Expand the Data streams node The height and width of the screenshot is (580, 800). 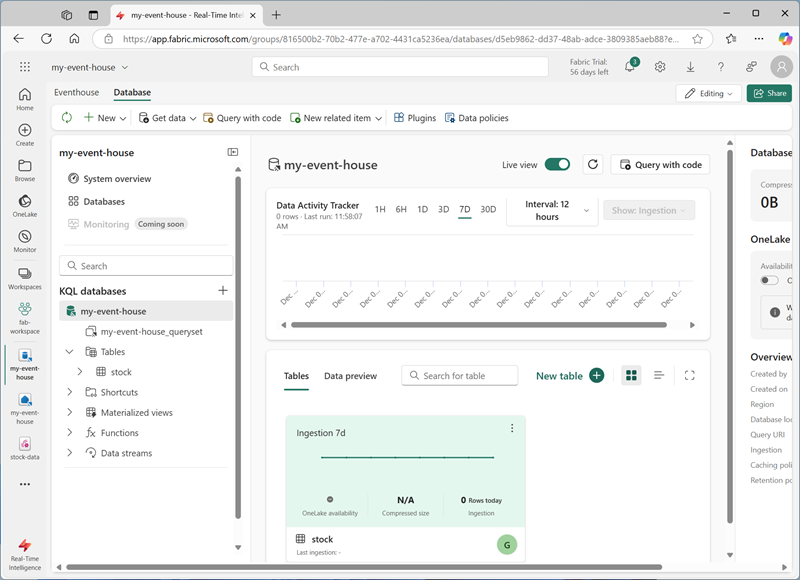click(x=69, y=452)
